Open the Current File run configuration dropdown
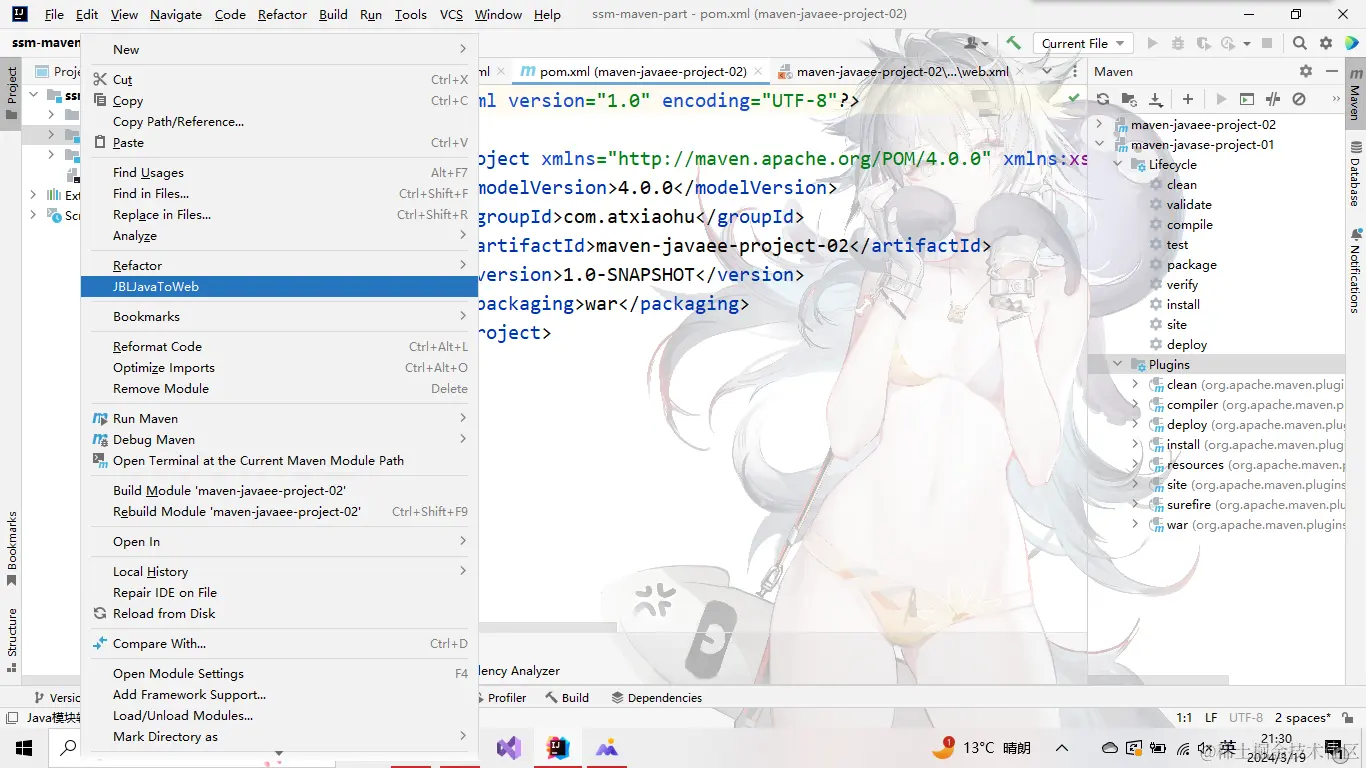 pos(1083,43)
